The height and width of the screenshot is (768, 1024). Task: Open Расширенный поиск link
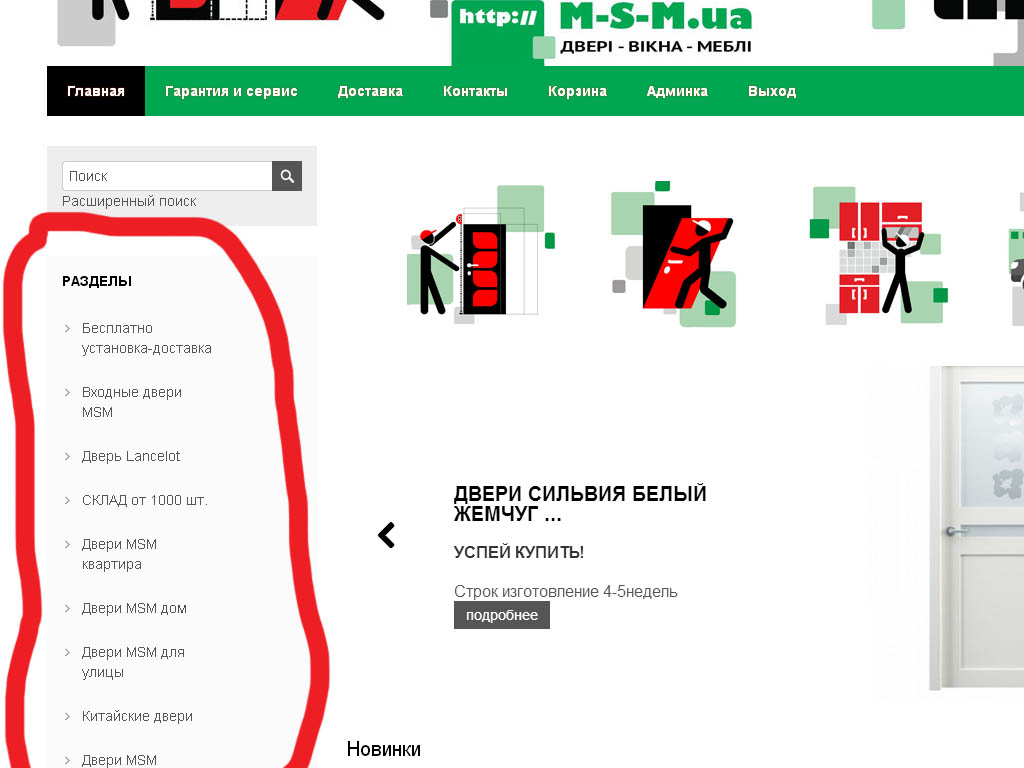coord(129,201)
